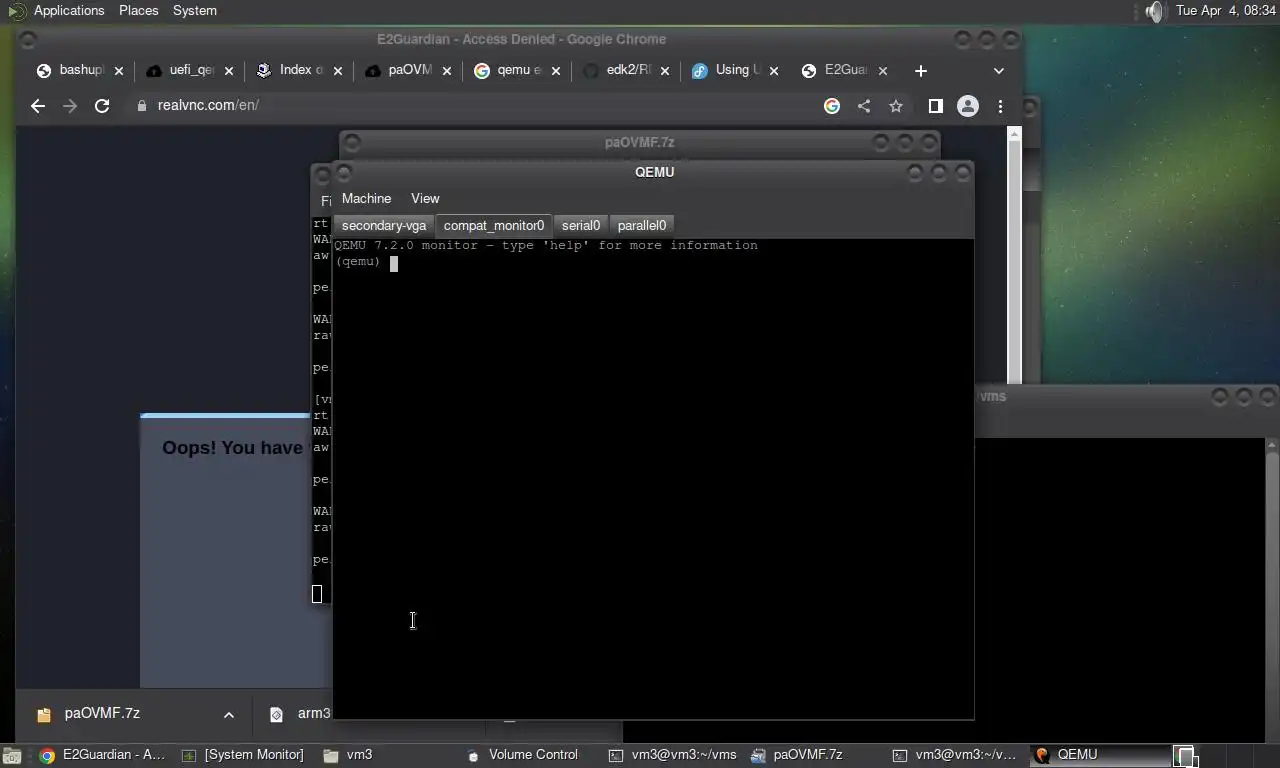Click the paOVMF.7z window title bar

640,143
